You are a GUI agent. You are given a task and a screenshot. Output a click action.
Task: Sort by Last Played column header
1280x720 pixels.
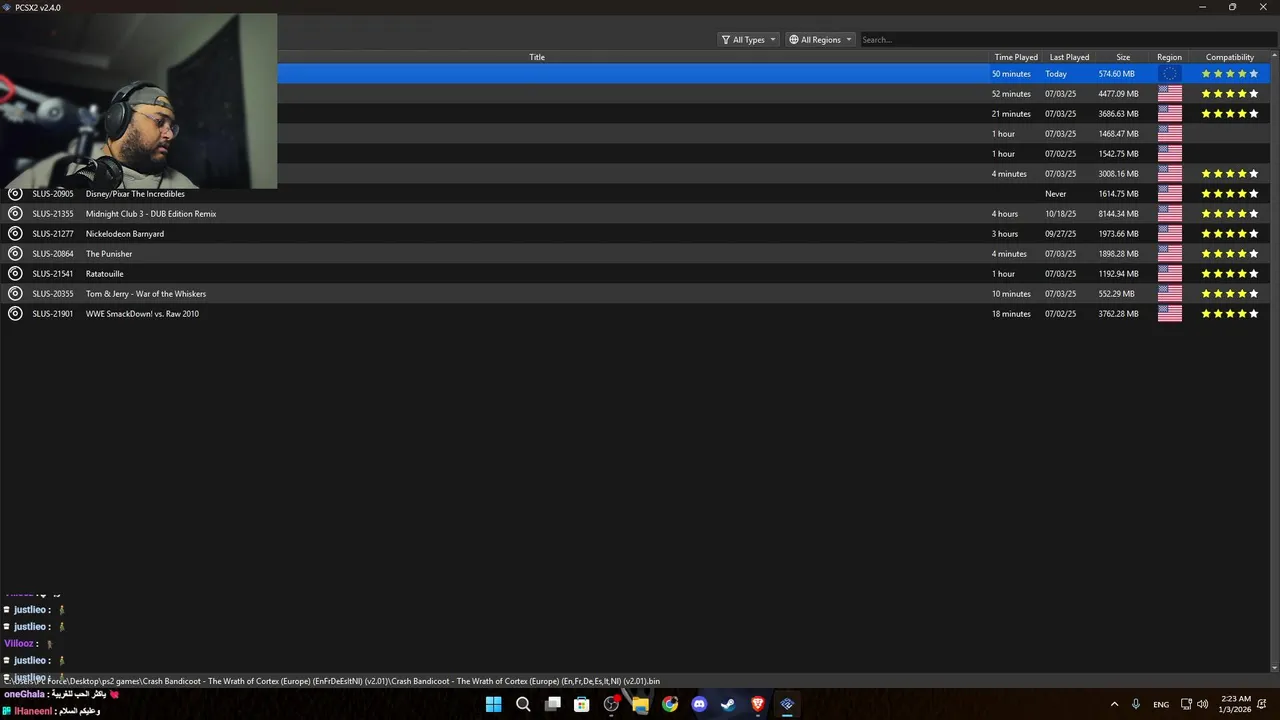[x=1069, y=57]
